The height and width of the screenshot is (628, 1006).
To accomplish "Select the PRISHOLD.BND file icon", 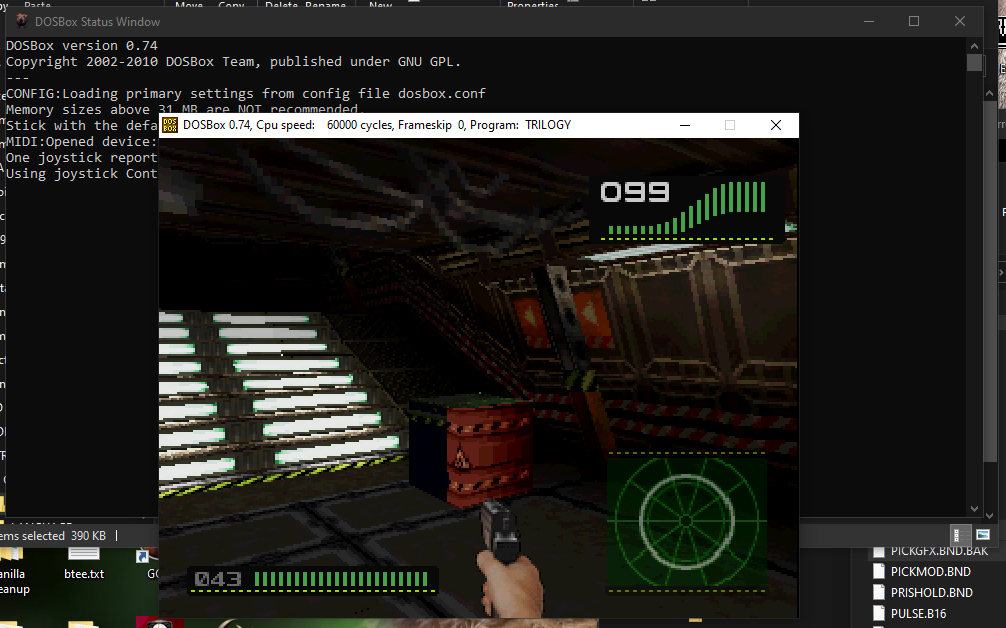I will click(x=879, y=593).
